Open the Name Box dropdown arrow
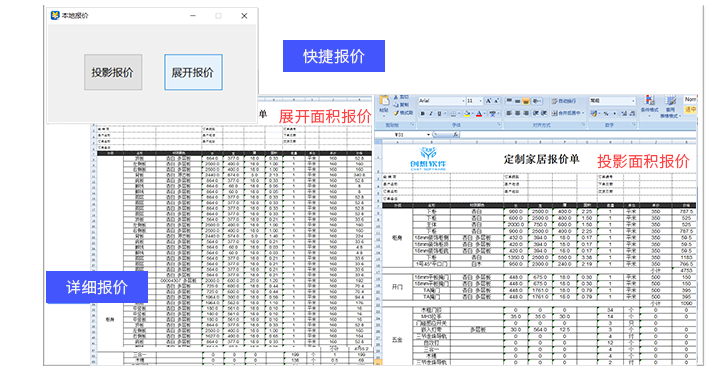This screenshot has height=366, width=707. 428,135
